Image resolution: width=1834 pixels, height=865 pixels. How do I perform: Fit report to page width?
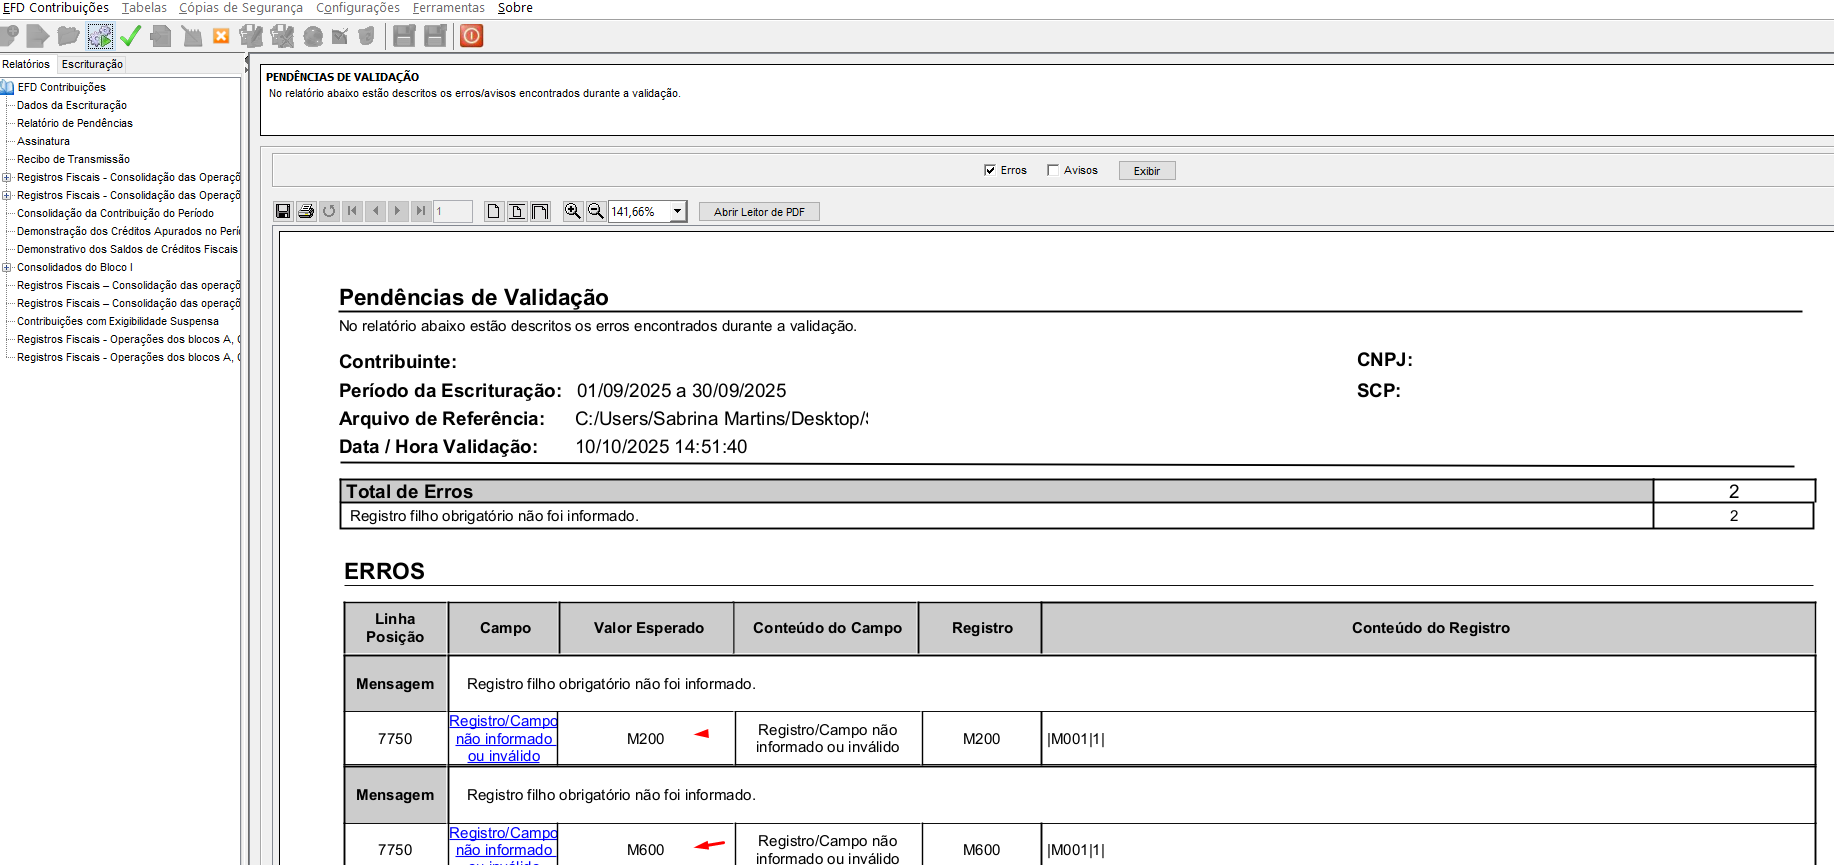click(x=540, y=211)
